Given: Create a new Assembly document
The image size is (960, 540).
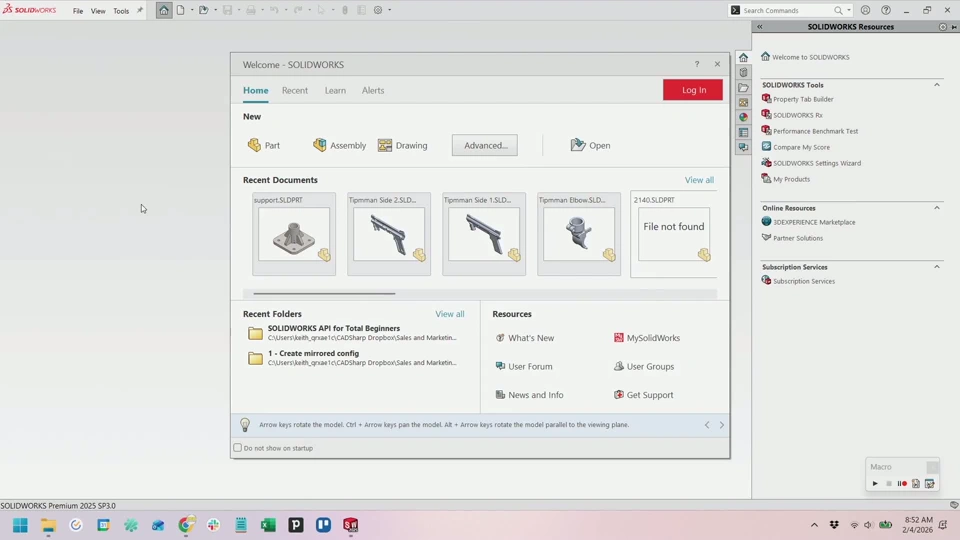Looking at the screenshot, I should point(339,145).
